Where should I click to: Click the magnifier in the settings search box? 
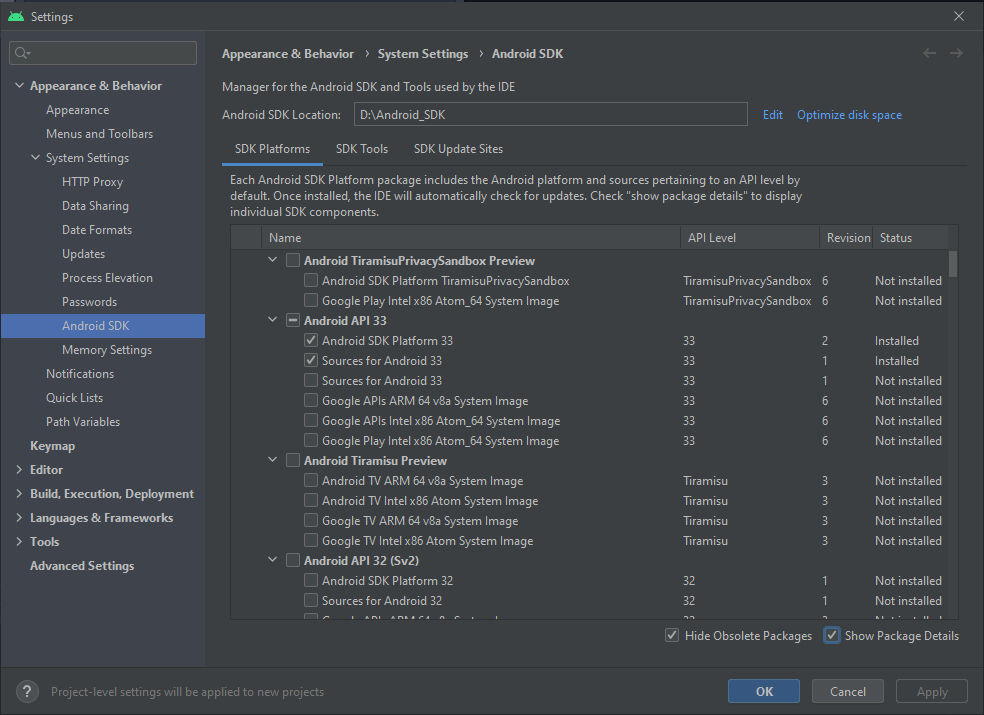tap(22, 52)
